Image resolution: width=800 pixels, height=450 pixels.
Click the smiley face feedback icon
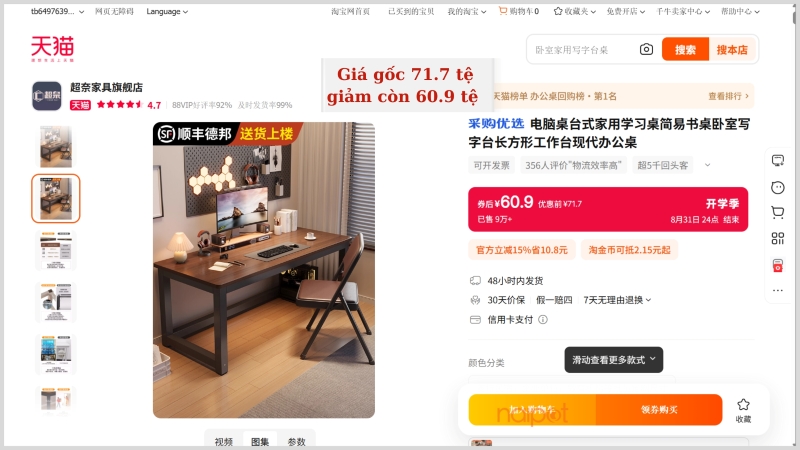pyautogui.click(x=778, y=188)
